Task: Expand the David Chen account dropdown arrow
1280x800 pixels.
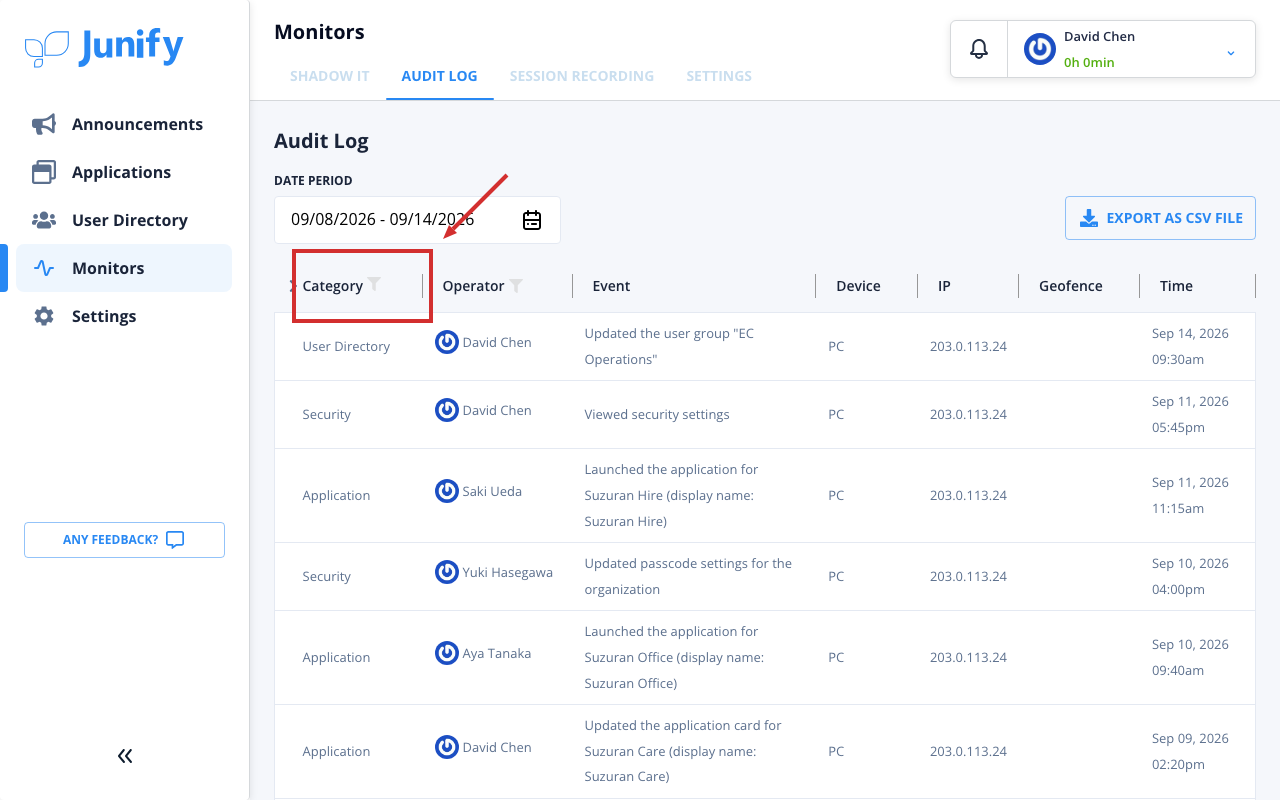Action: click(1231, 52)
